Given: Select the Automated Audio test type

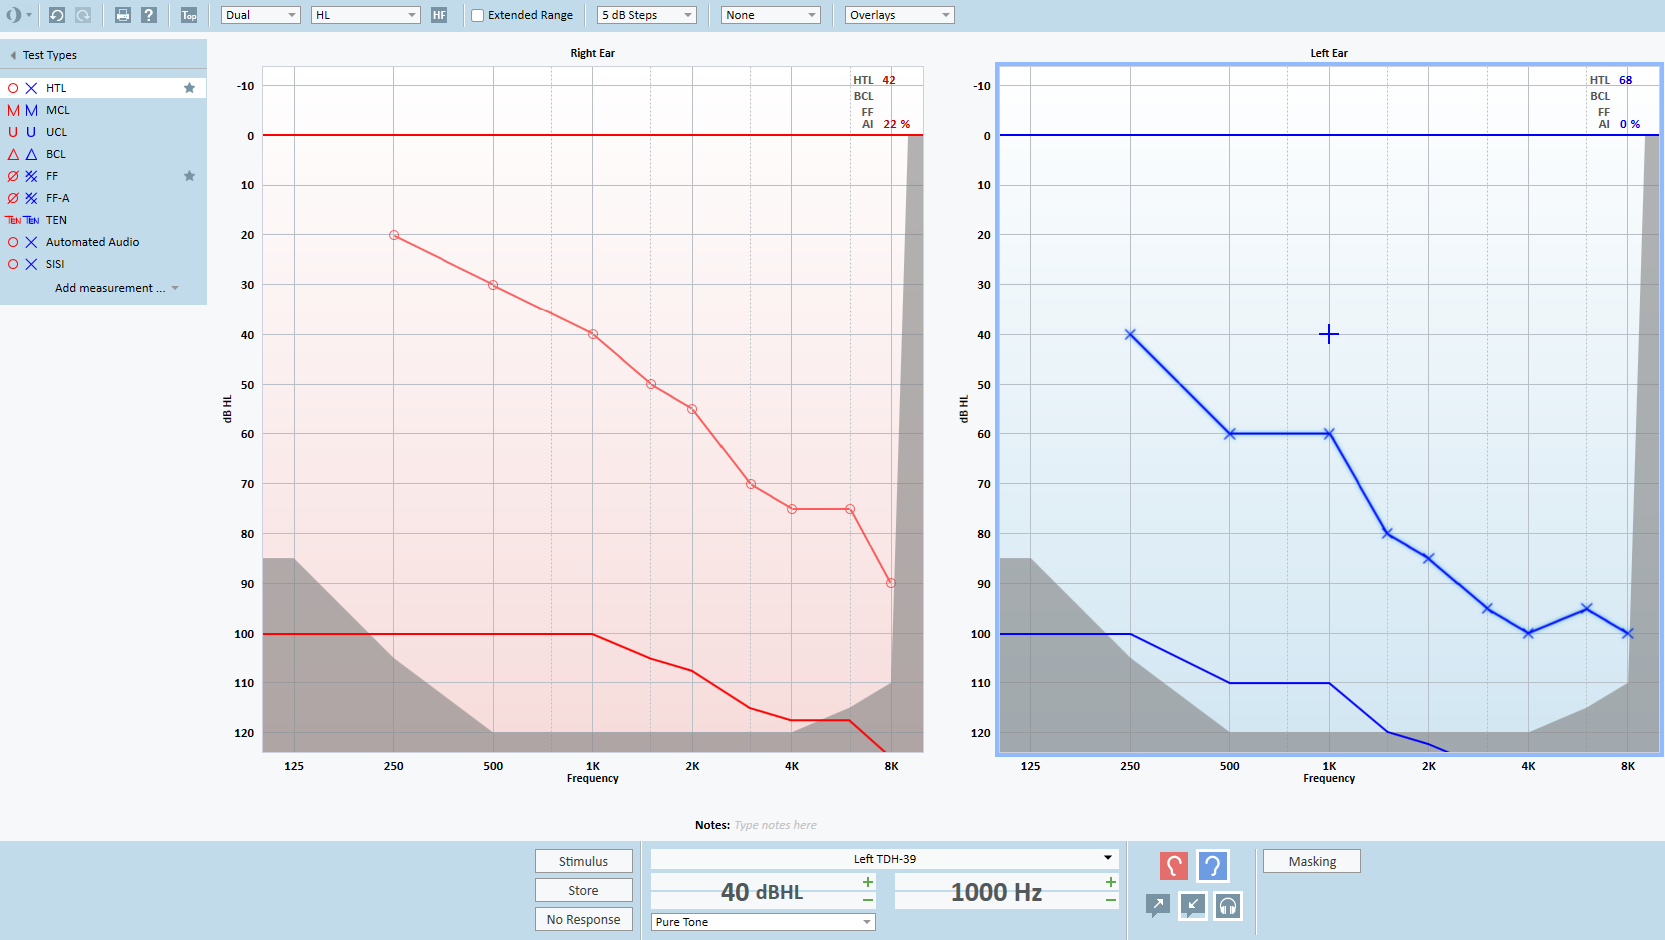Looking at the screenshot, I should click(x=92, y=242).
